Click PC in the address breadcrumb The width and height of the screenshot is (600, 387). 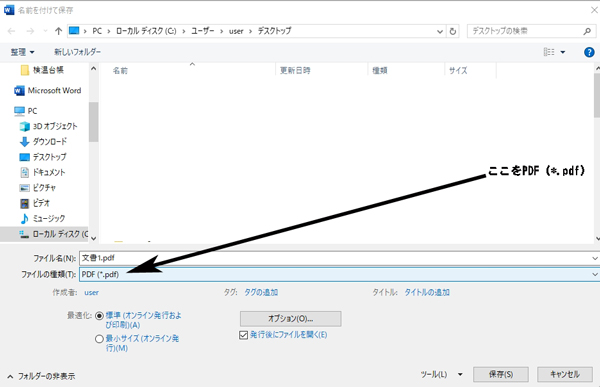(97, 31)
